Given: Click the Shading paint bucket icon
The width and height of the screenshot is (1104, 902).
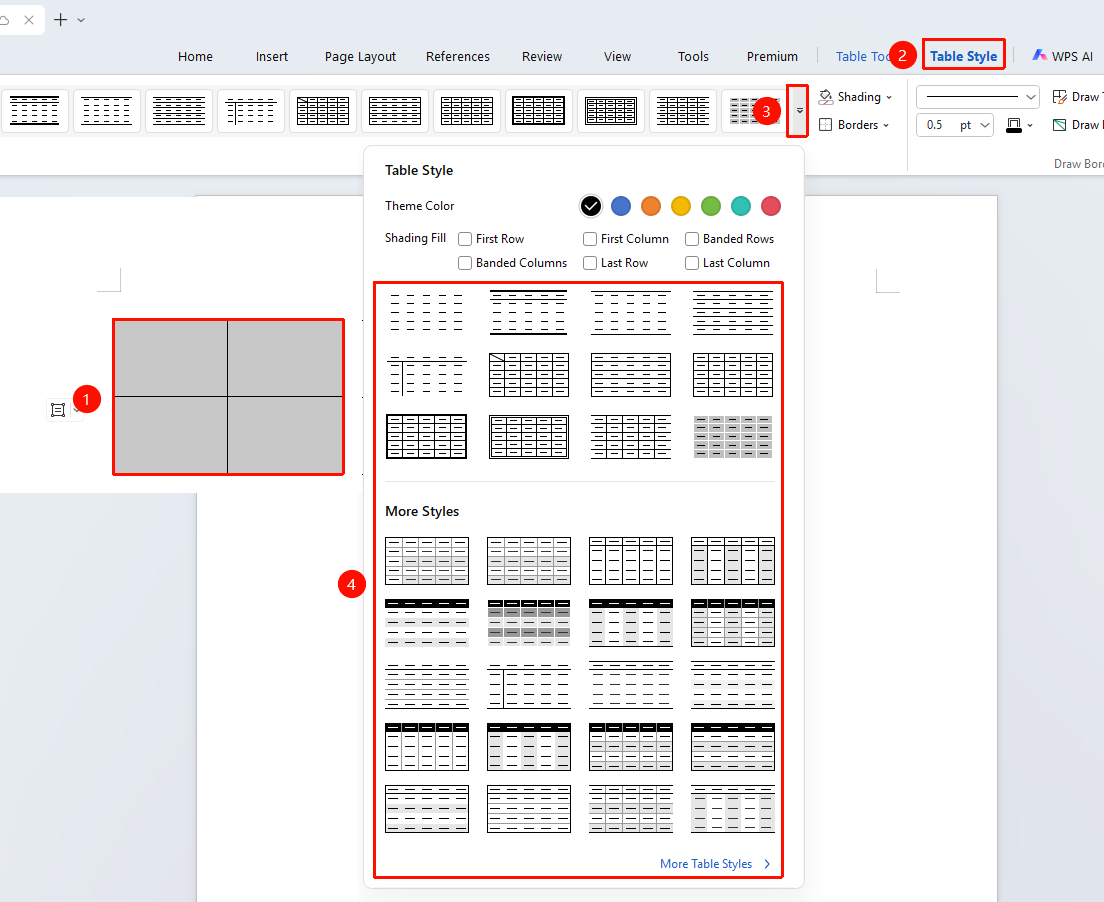Looking at the screenshot, I should pos(826,97).
